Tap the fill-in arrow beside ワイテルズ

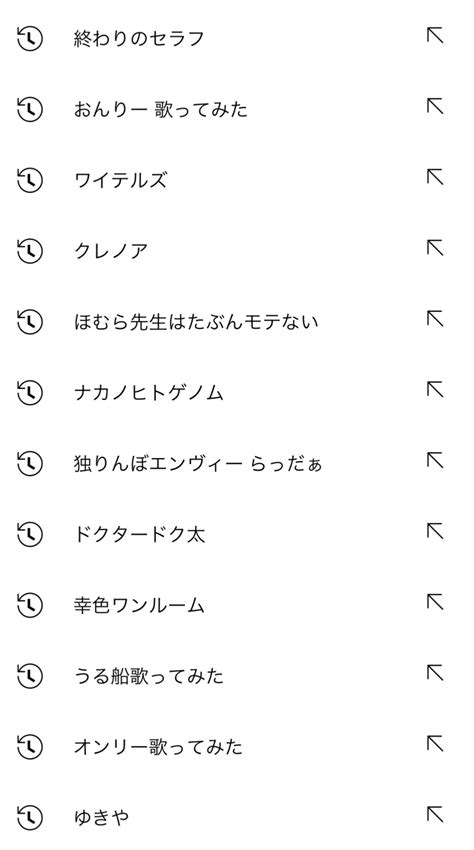click(435, 177)
